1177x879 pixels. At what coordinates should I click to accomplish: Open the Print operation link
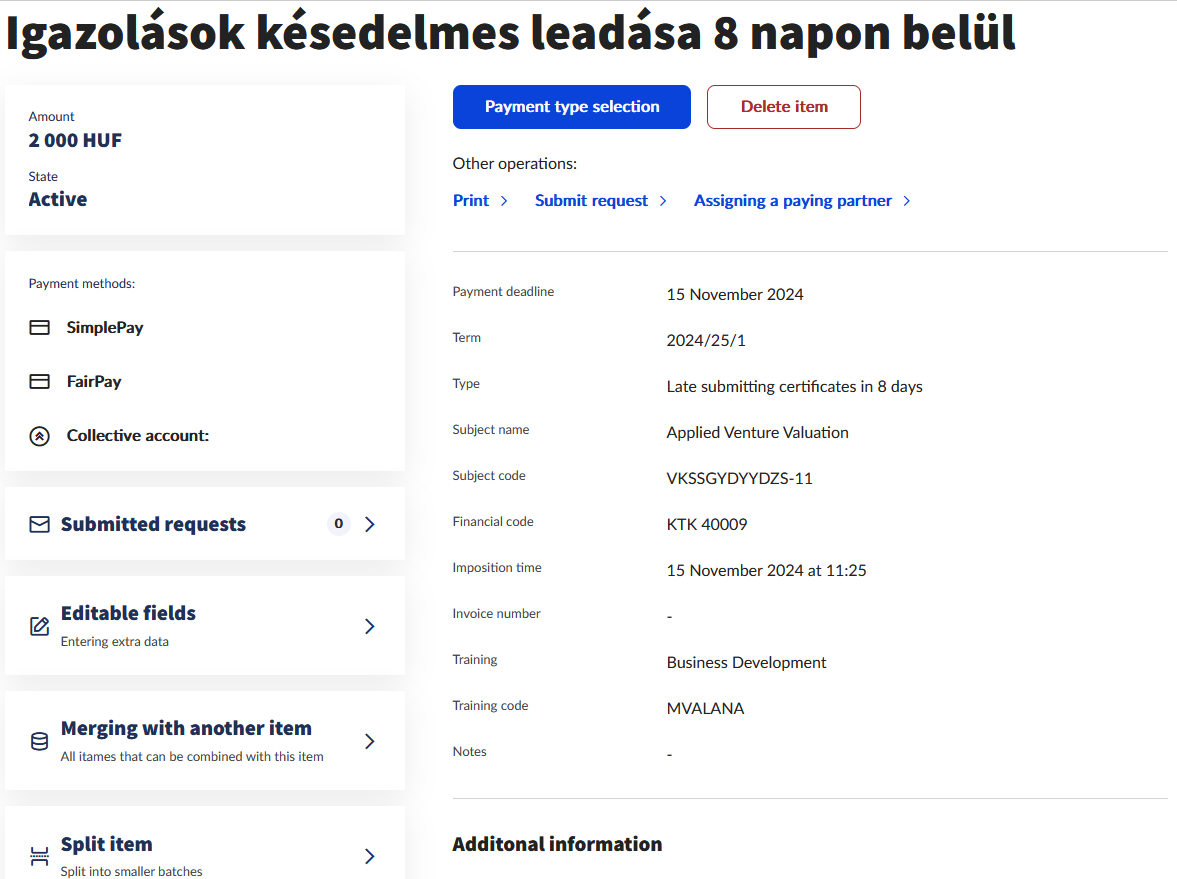click(x=471, y=201)
